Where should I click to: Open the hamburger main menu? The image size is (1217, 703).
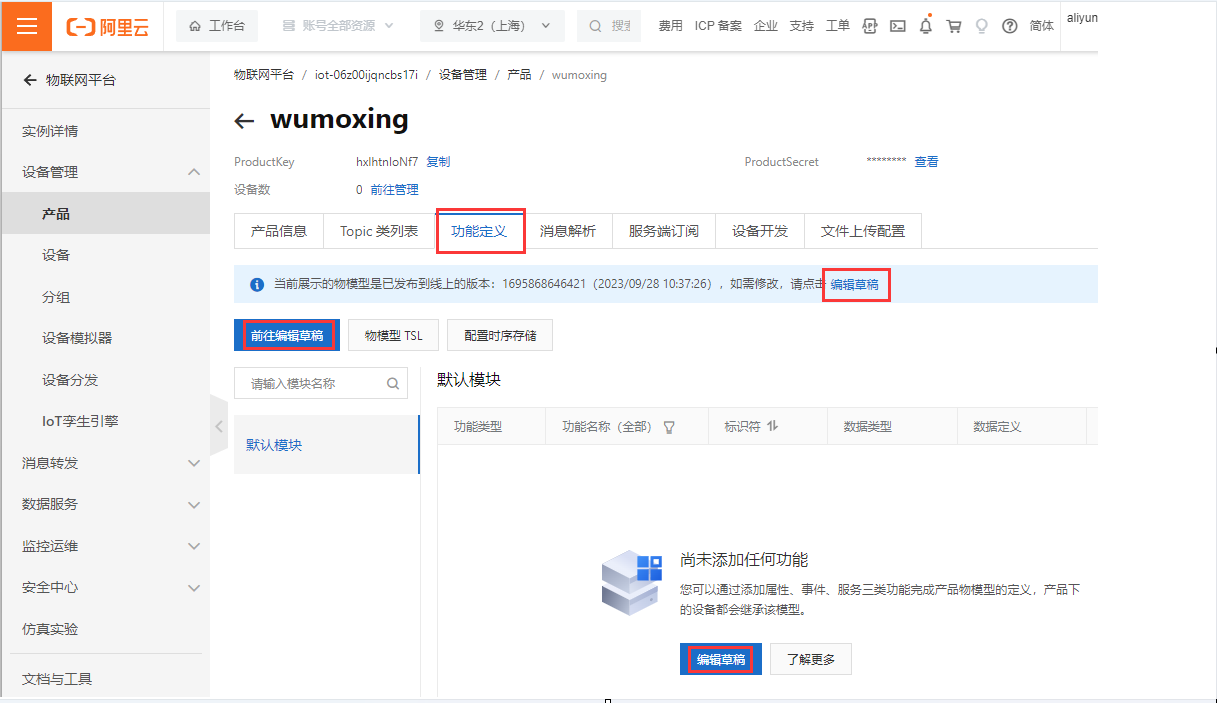tap(27, 26)
